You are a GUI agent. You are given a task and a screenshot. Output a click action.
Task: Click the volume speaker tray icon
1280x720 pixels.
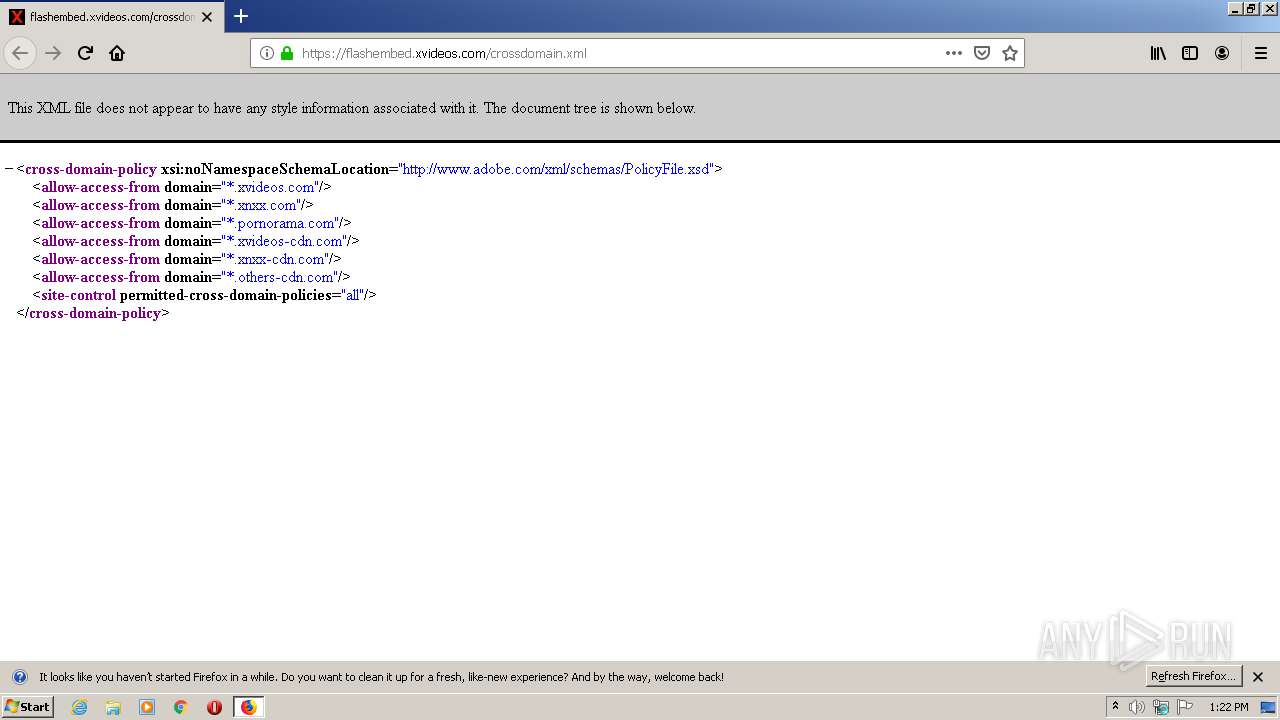(x=1137, y=707)
